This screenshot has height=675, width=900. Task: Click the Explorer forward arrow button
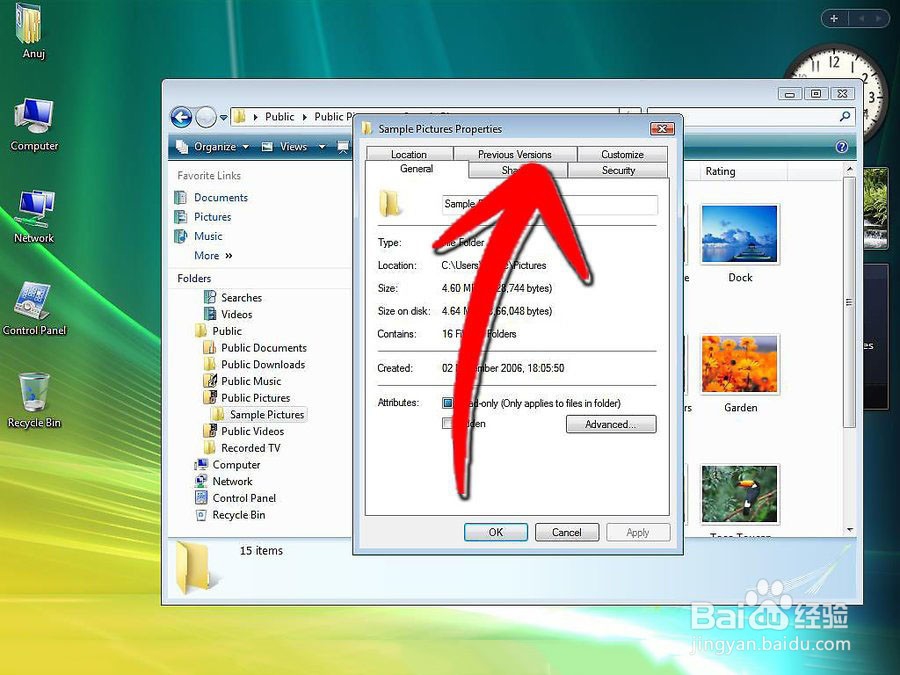(205, 117)
